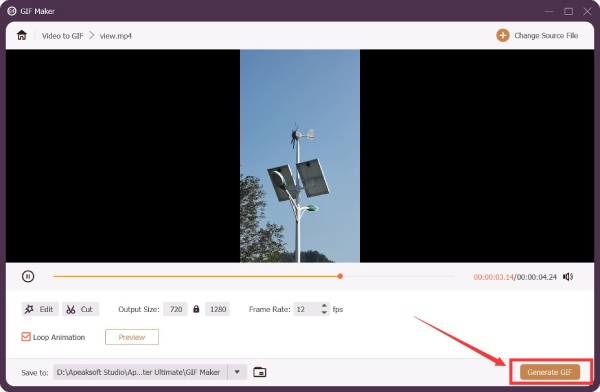
Task: Mute the audio with speaker icon
Action: click(568, 276)
